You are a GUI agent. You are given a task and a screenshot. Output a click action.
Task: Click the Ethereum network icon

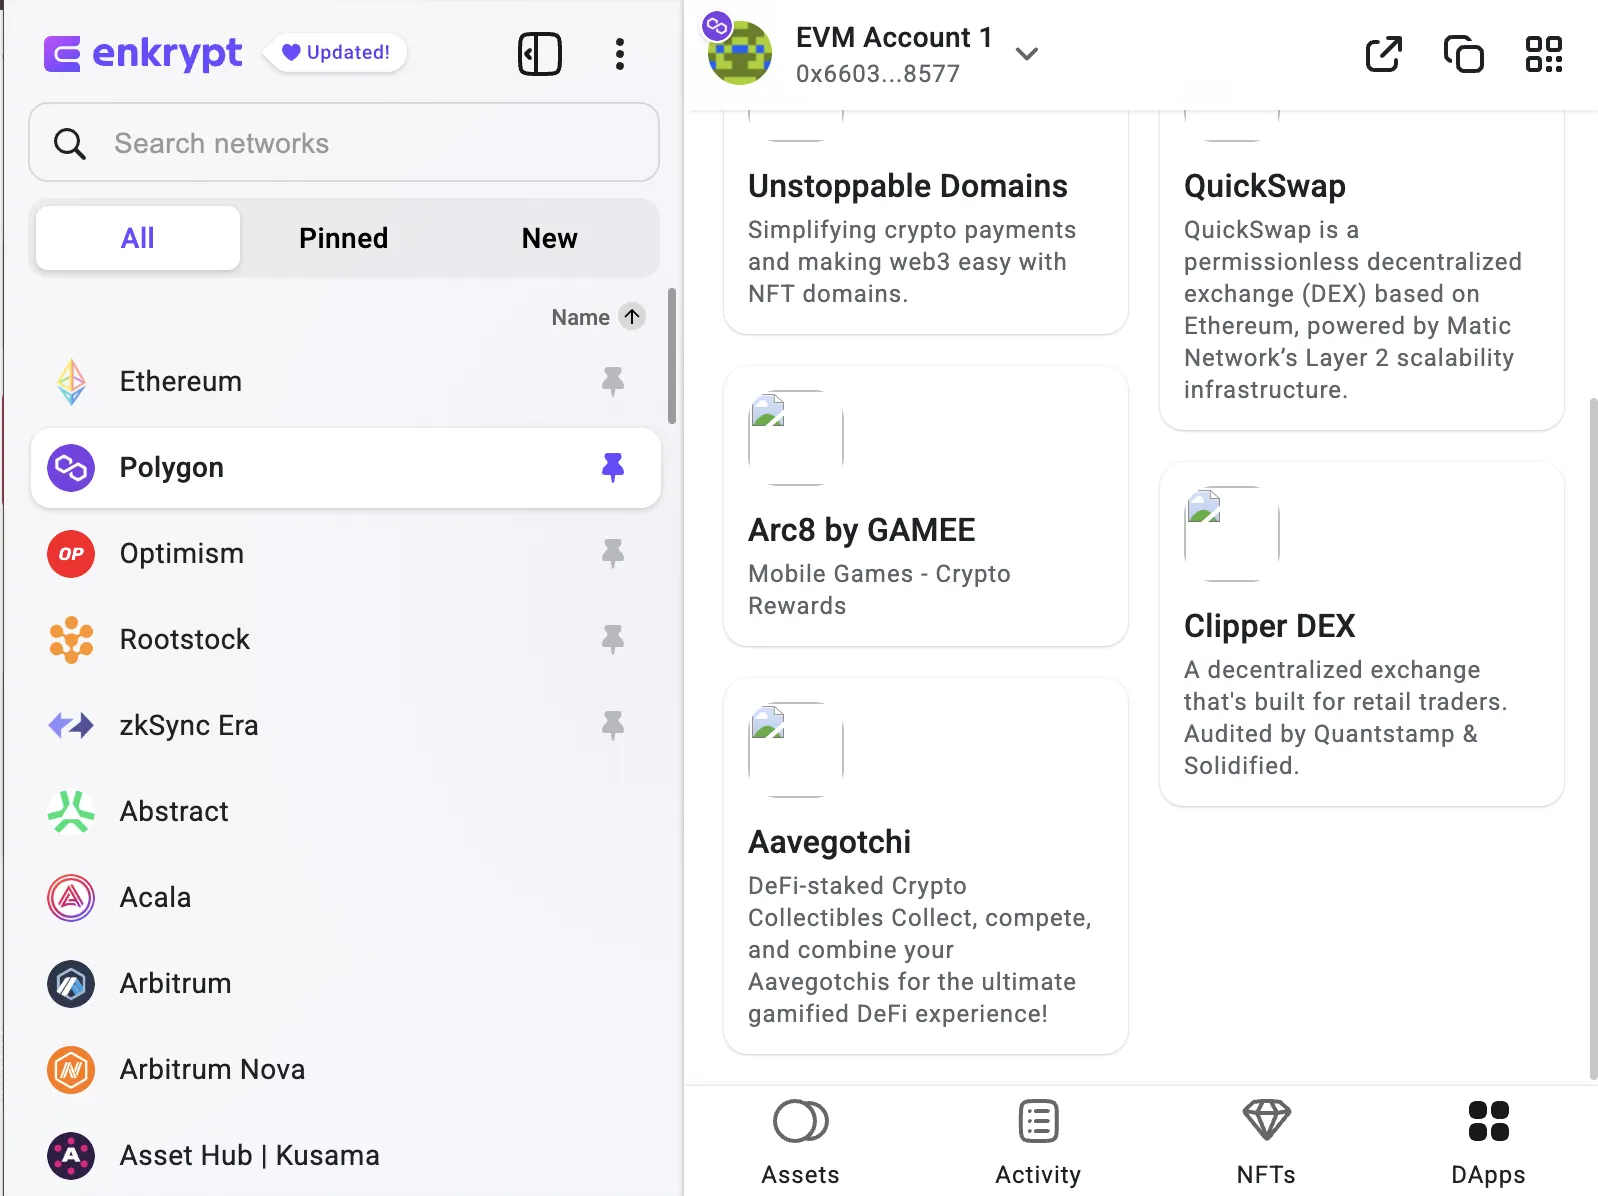point(71,382)
